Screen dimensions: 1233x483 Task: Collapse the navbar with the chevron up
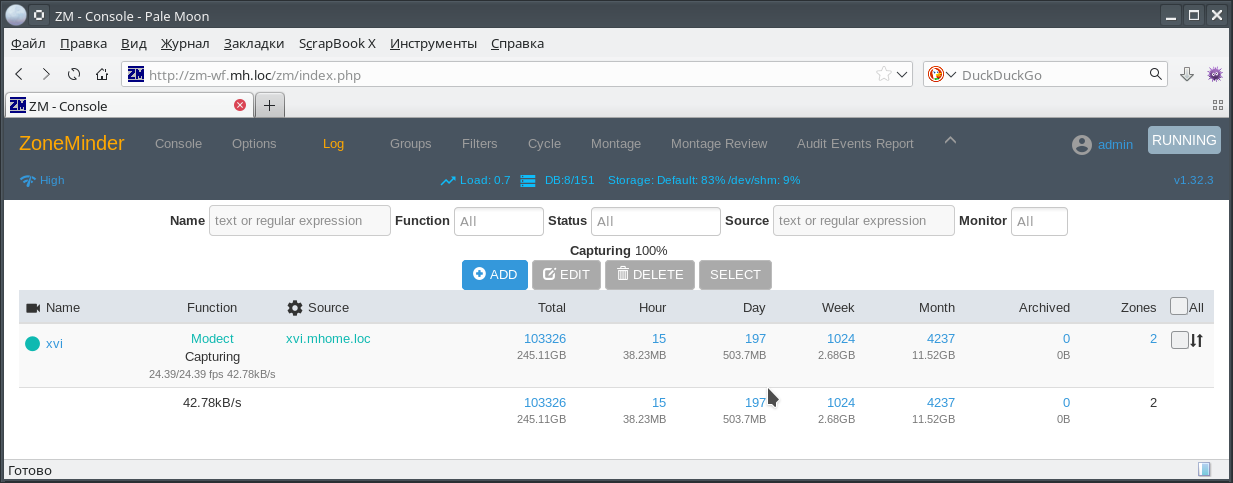[951, 141]
